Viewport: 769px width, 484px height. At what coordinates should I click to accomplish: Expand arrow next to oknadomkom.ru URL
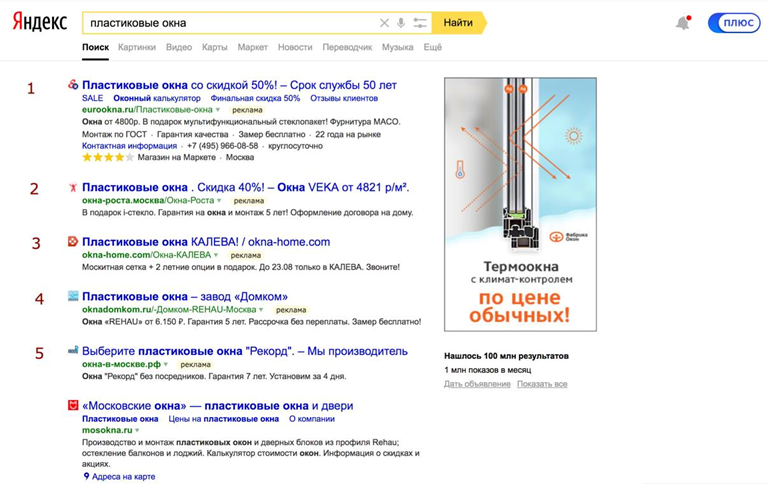click(x=261, y=309)
